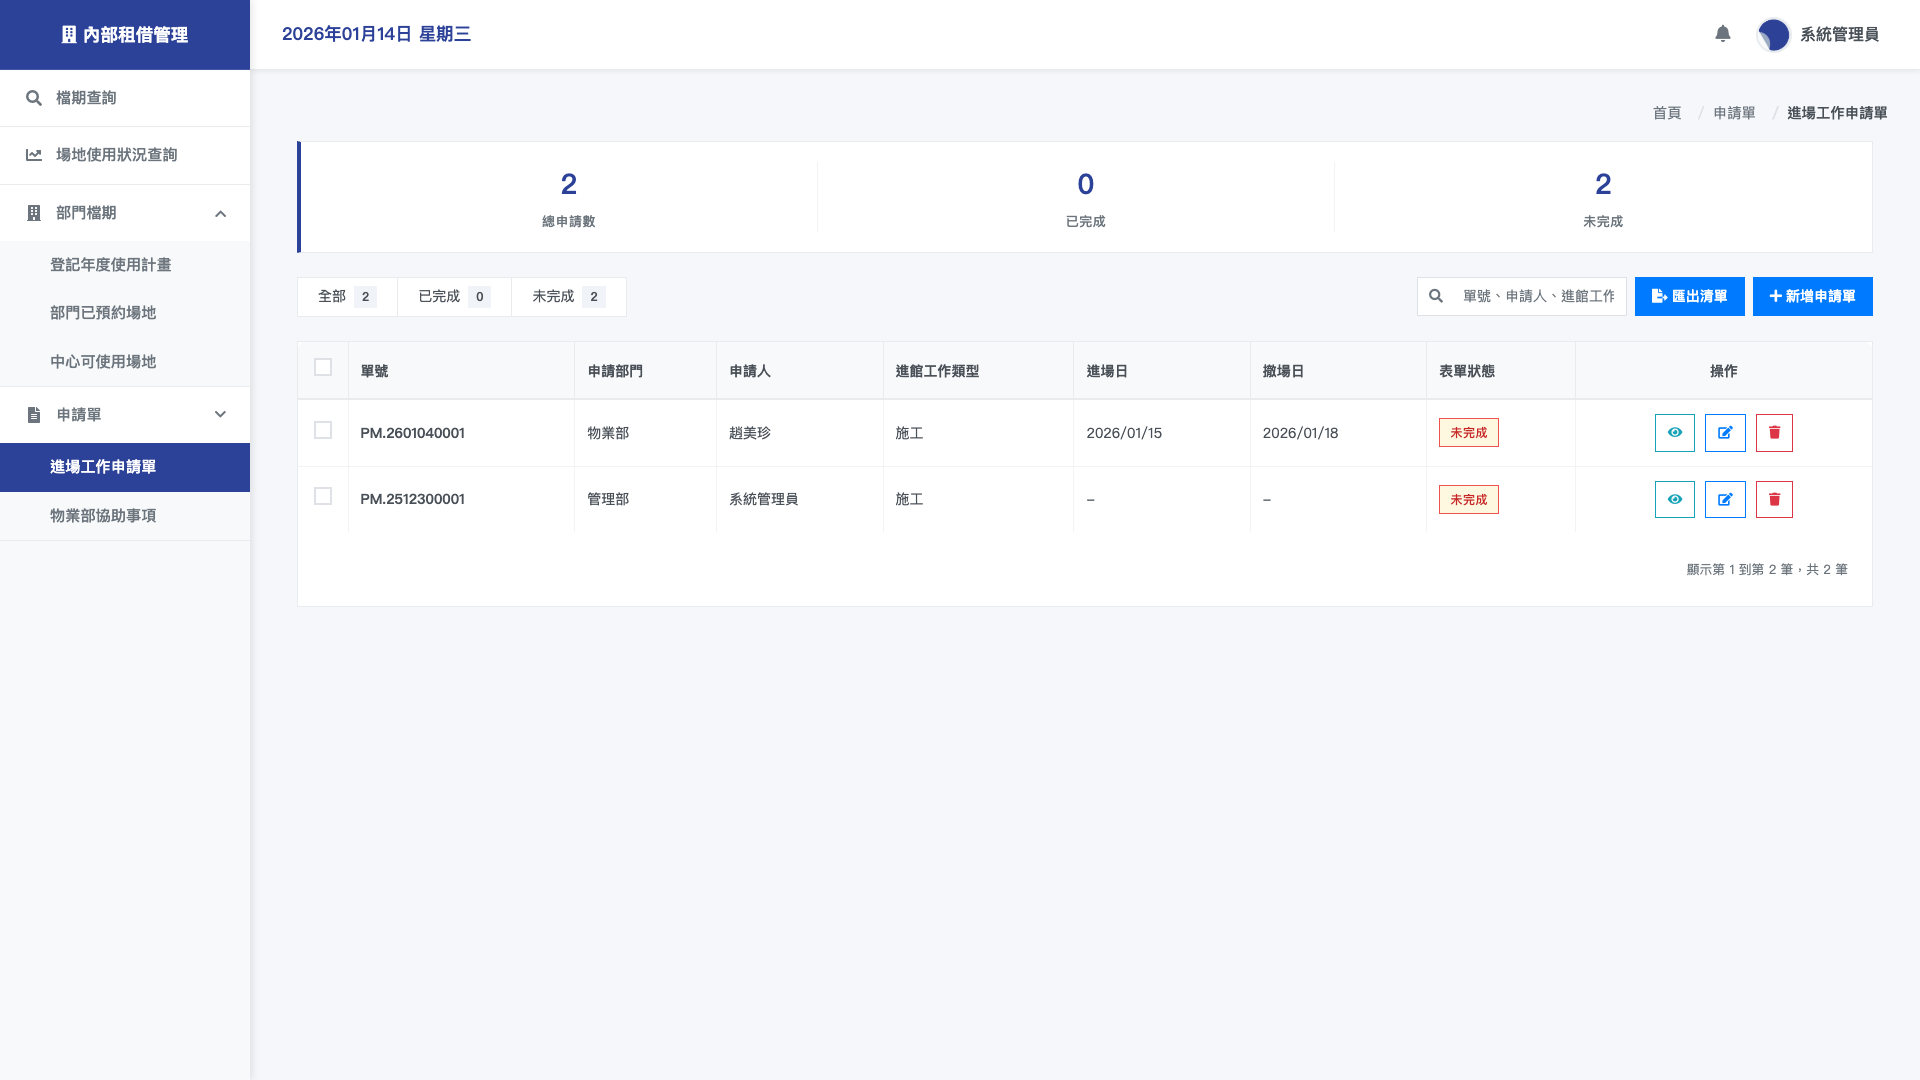Click the 新增申請單 button

point(1812,297)
